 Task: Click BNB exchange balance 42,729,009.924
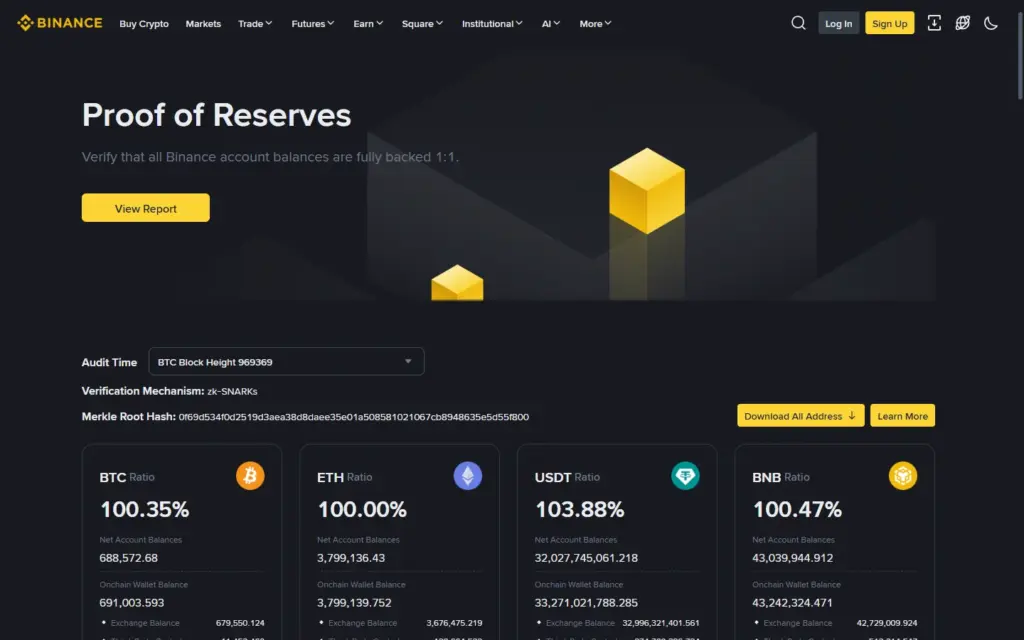(x=887, y=623)
